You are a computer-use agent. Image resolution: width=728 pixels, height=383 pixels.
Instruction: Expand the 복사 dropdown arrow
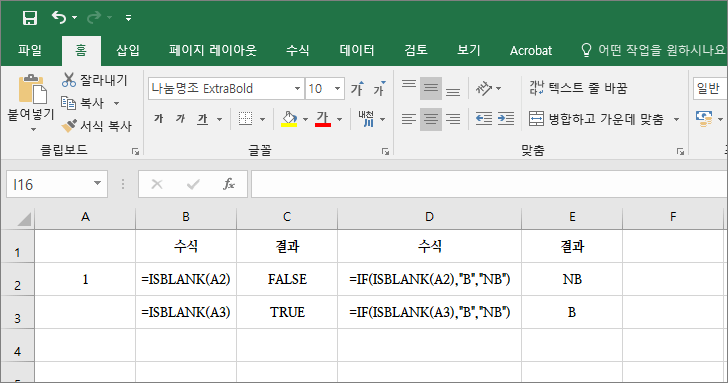pos(117,103)
